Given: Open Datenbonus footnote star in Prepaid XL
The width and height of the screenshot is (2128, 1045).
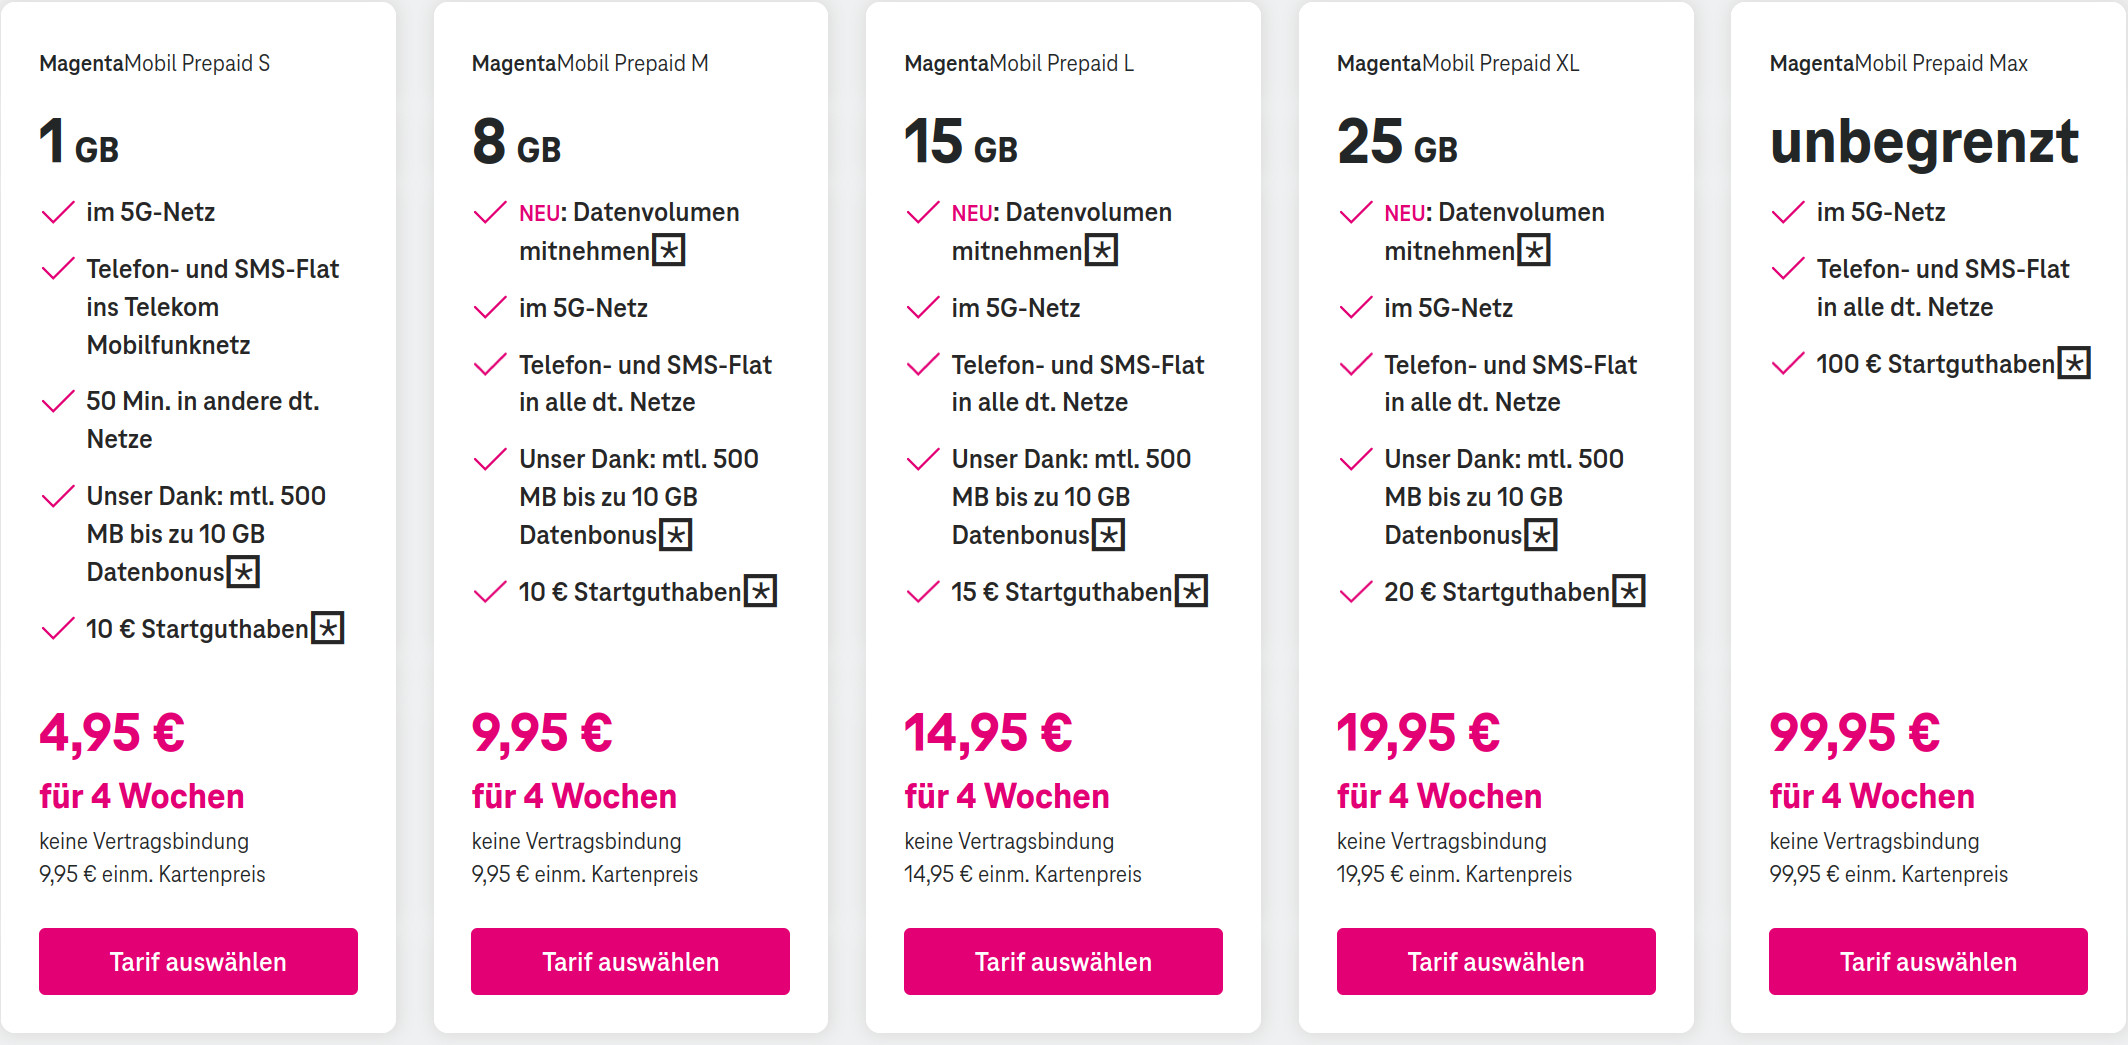Looking at the screenshot, I should (1542, 535).
